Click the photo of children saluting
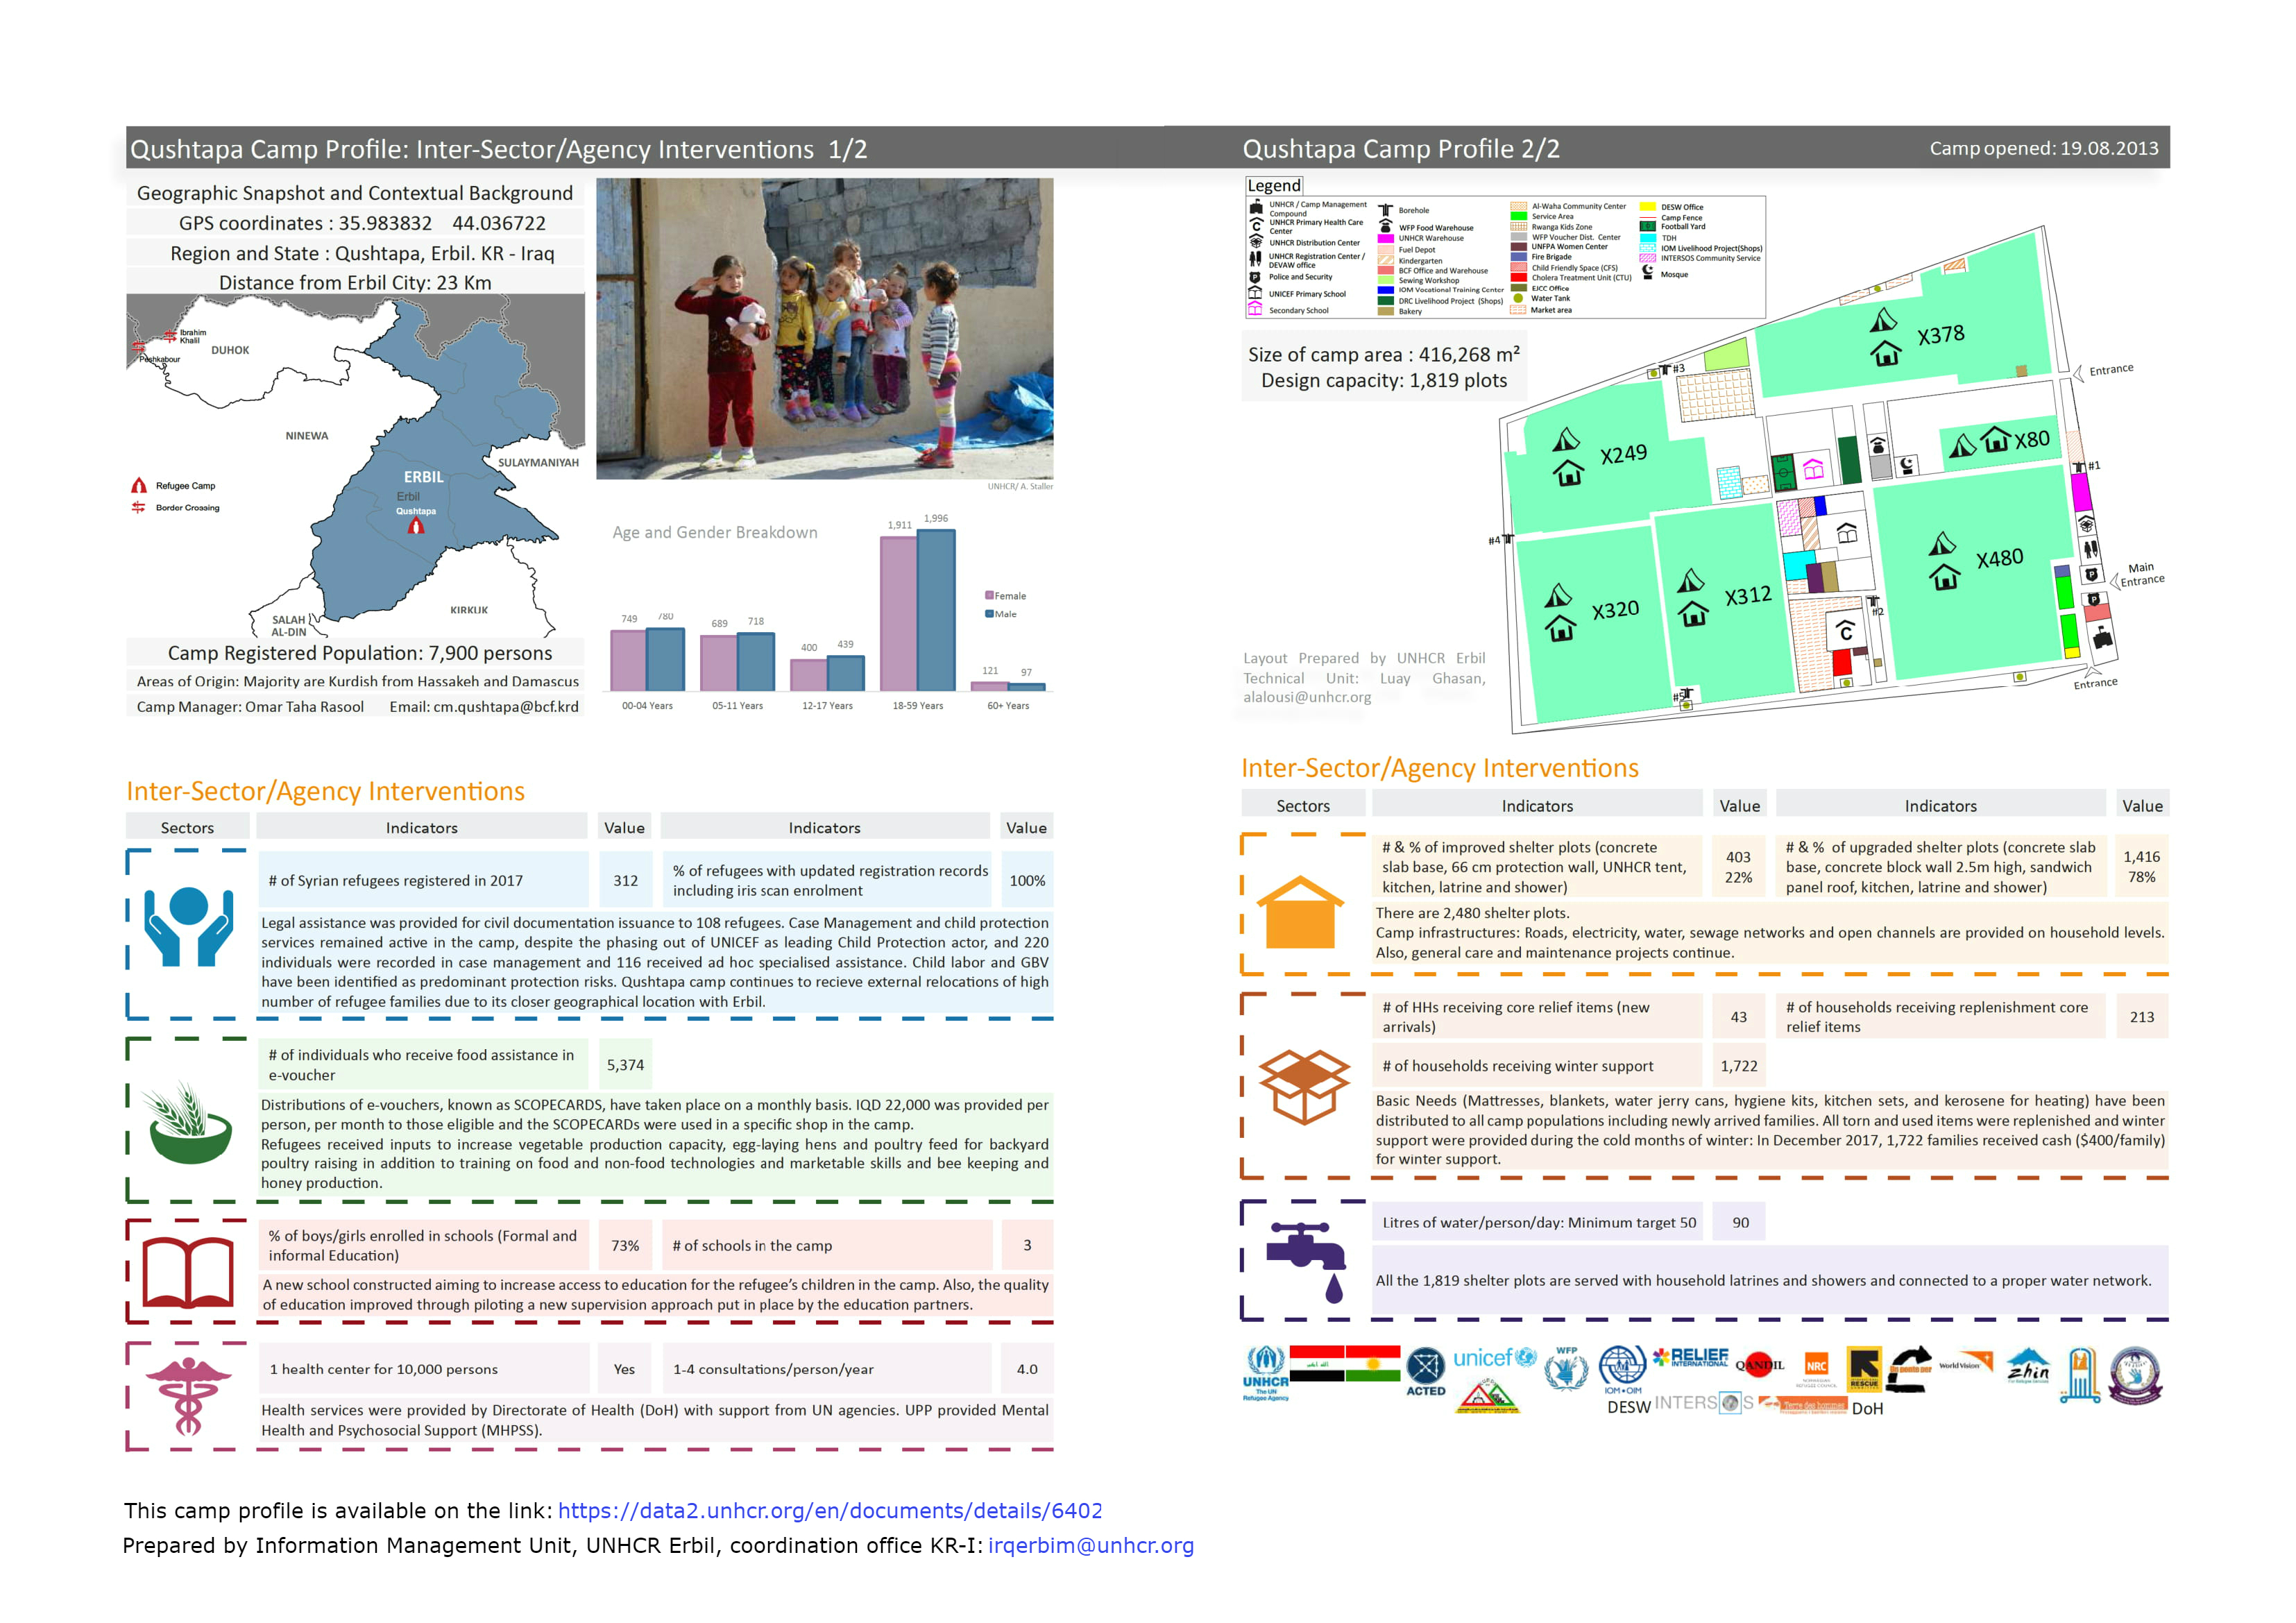 click(824, 329)
